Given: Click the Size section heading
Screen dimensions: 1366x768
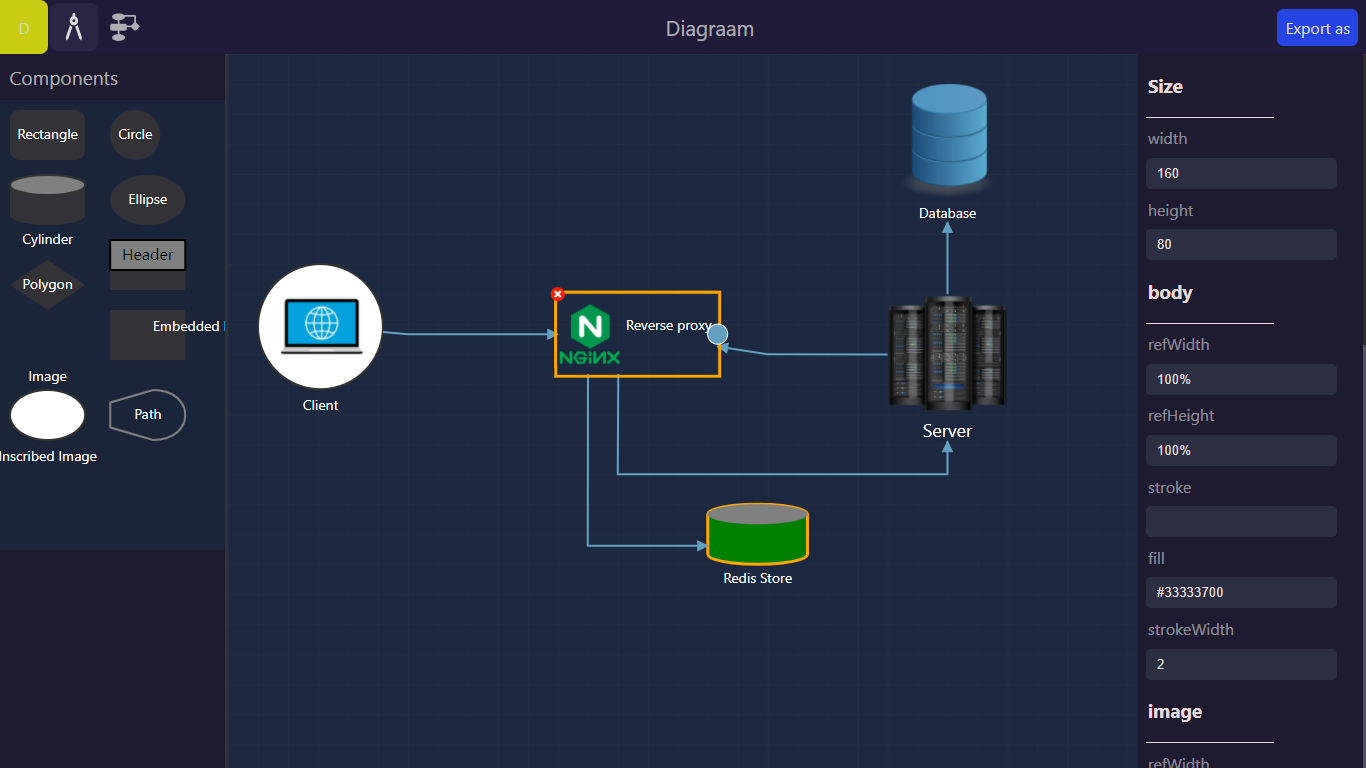Looking at the screenshot, I should (x=1165, y=87).
